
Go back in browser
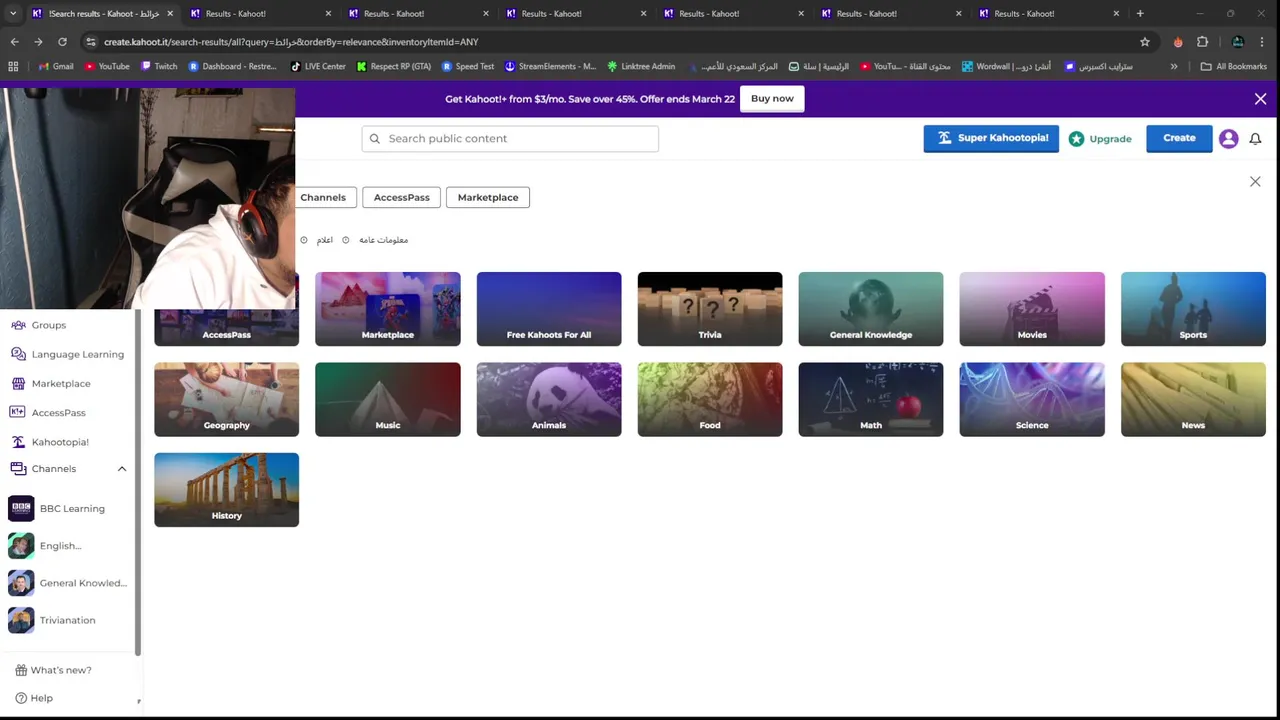tap(14, 42)
